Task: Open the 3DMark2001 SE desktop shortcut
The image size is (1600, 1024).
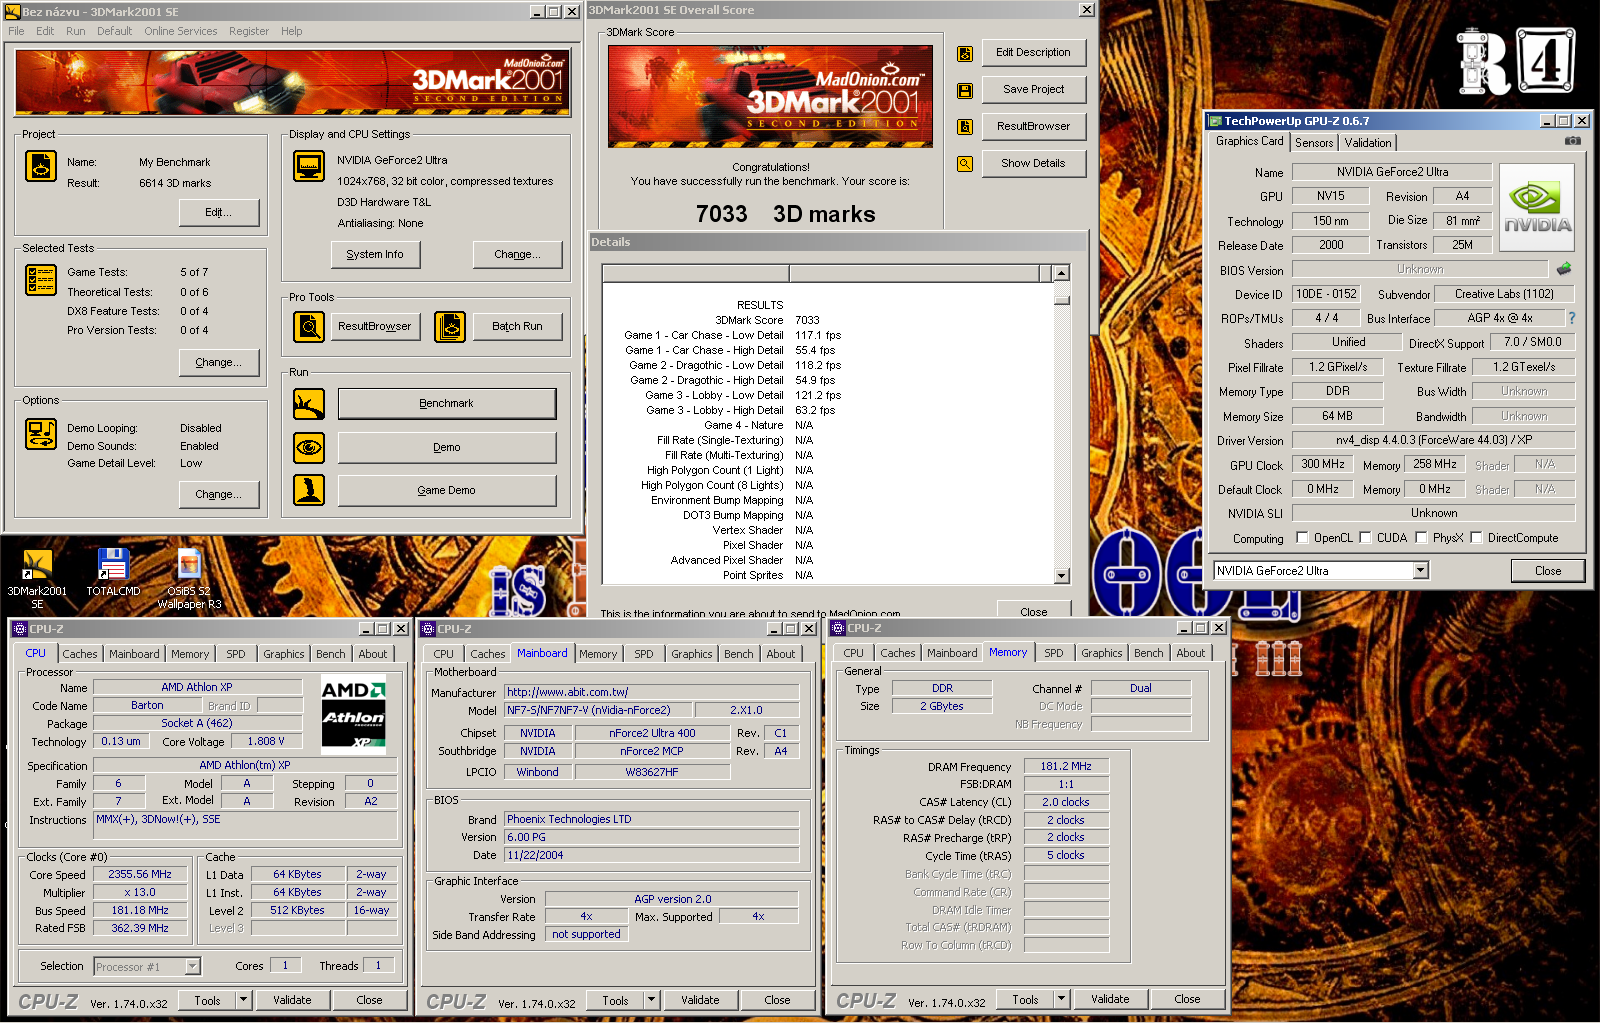Action: pos(37,580)
